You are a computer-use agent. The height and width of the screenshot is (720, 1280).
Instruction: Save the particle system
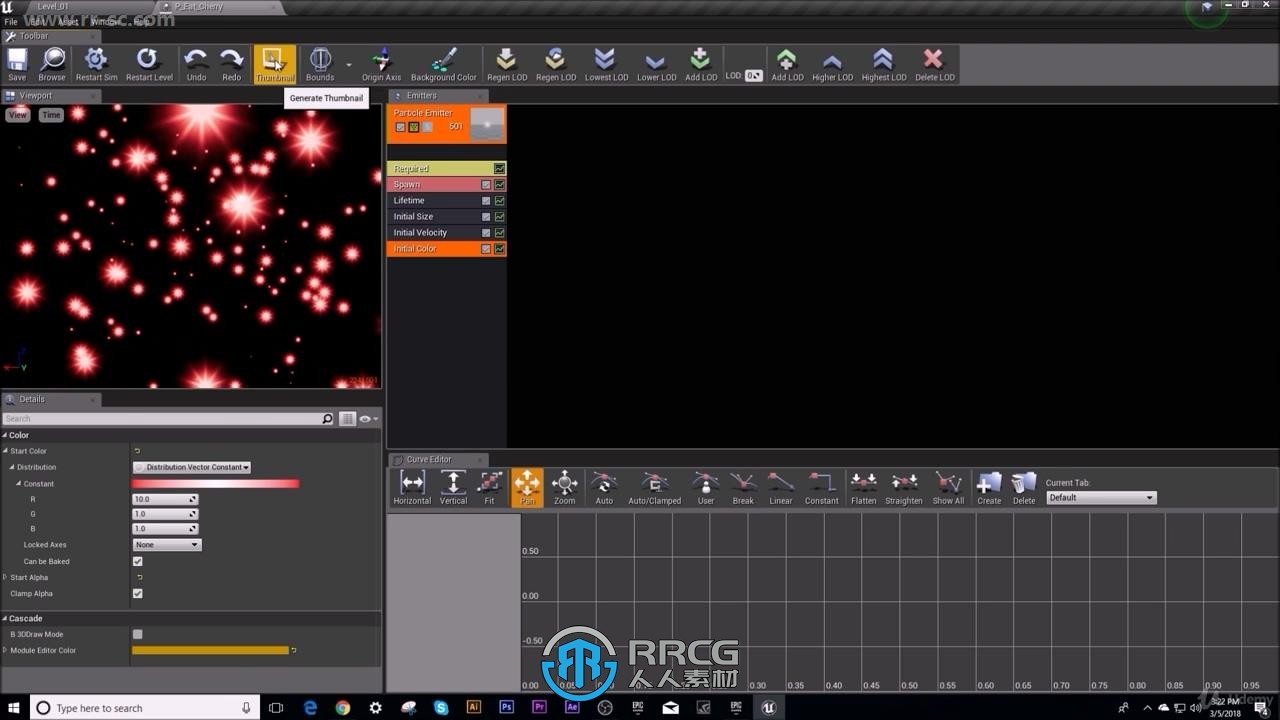[17, 64]
